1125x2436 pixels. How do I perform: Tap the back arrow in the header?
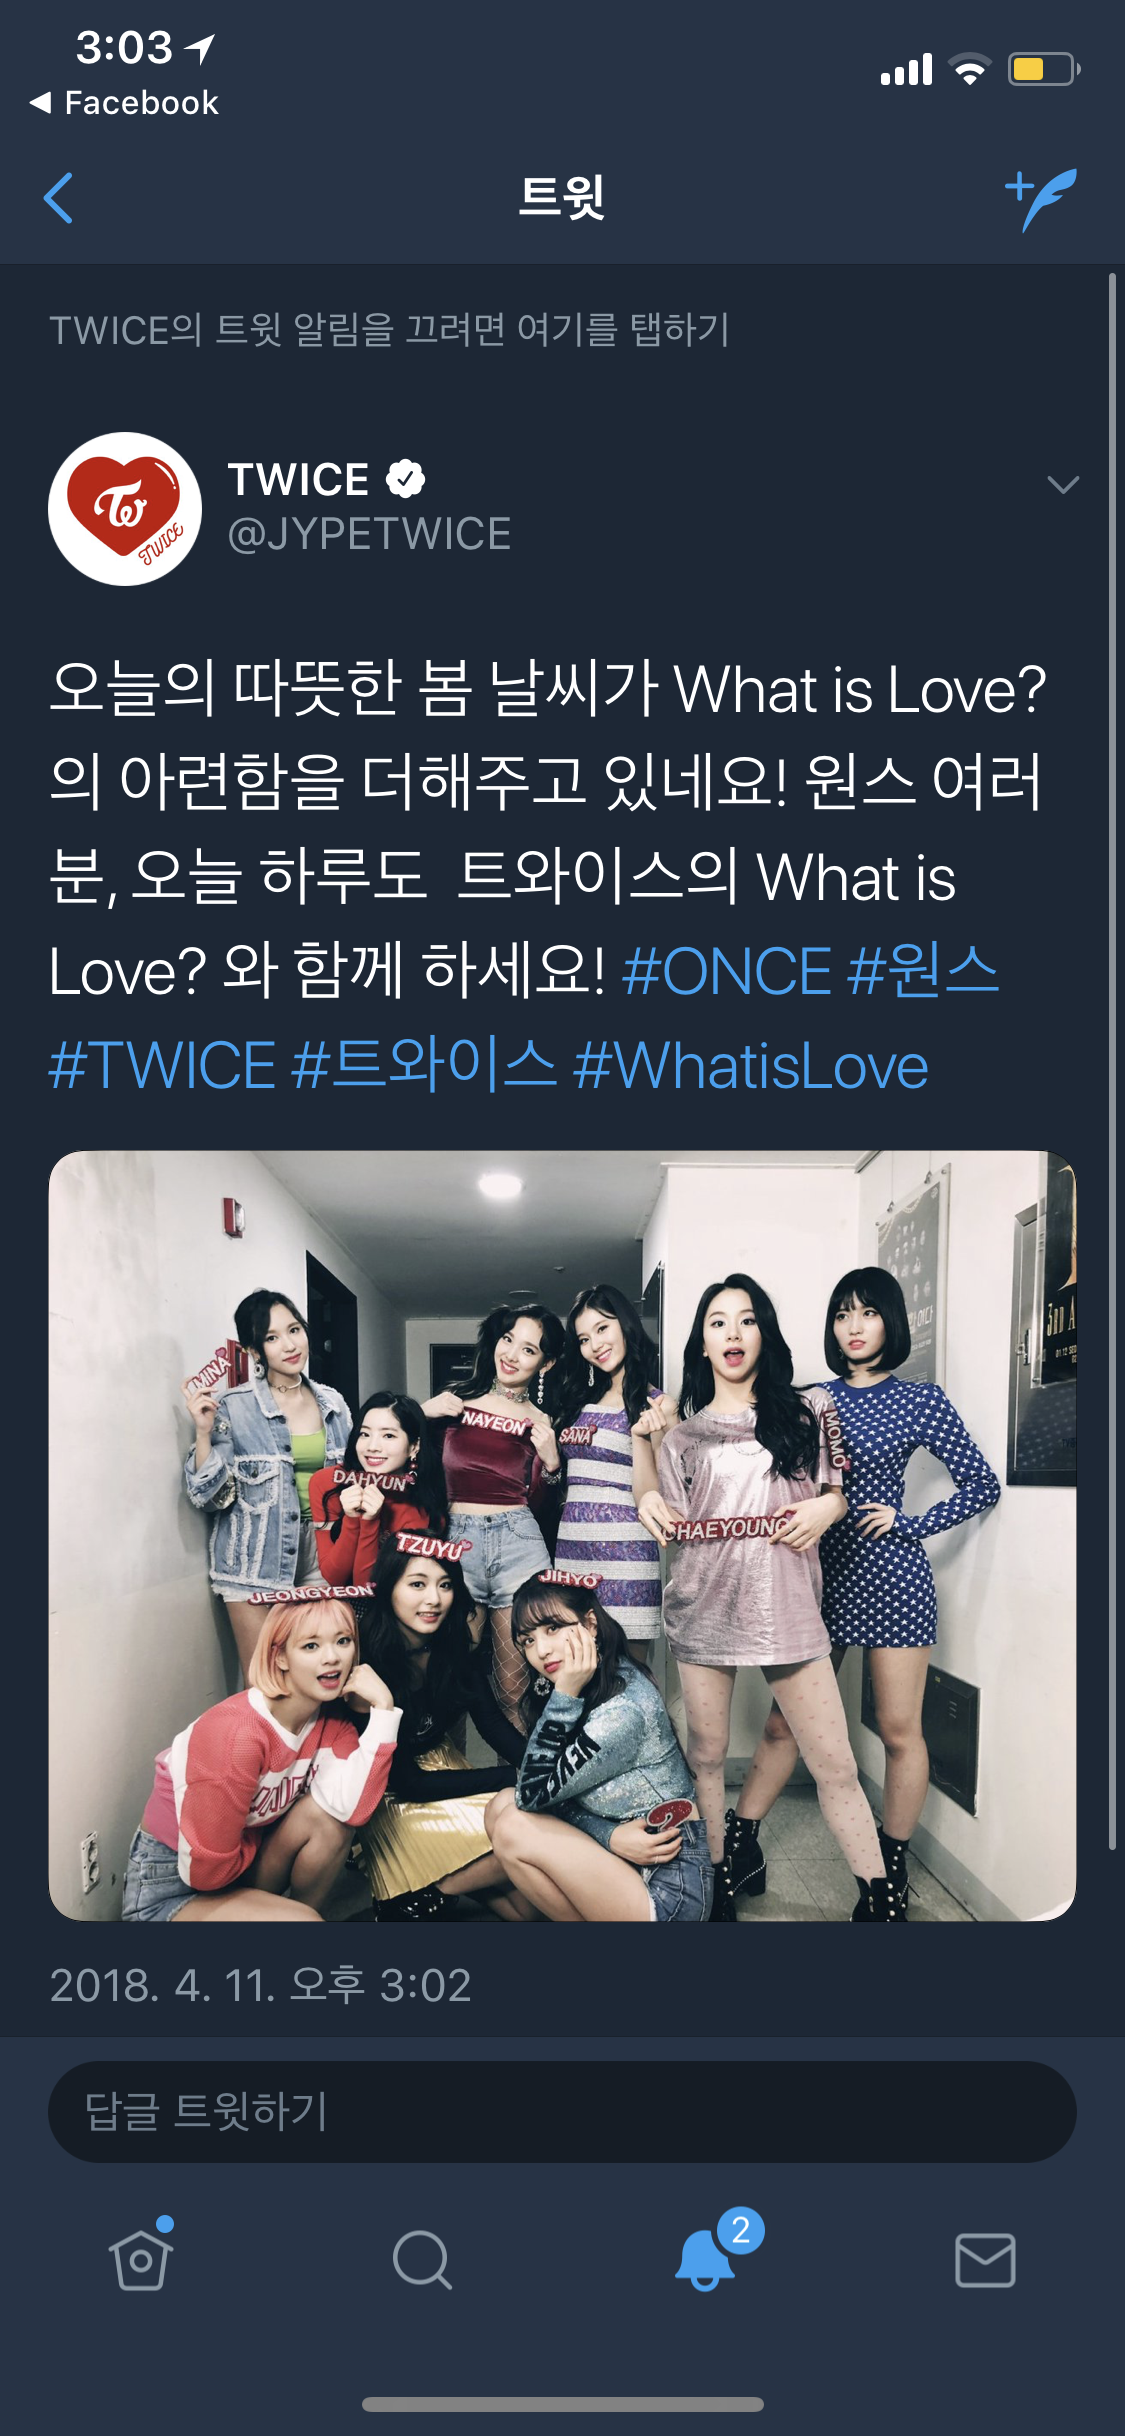[x=59, y=197]
